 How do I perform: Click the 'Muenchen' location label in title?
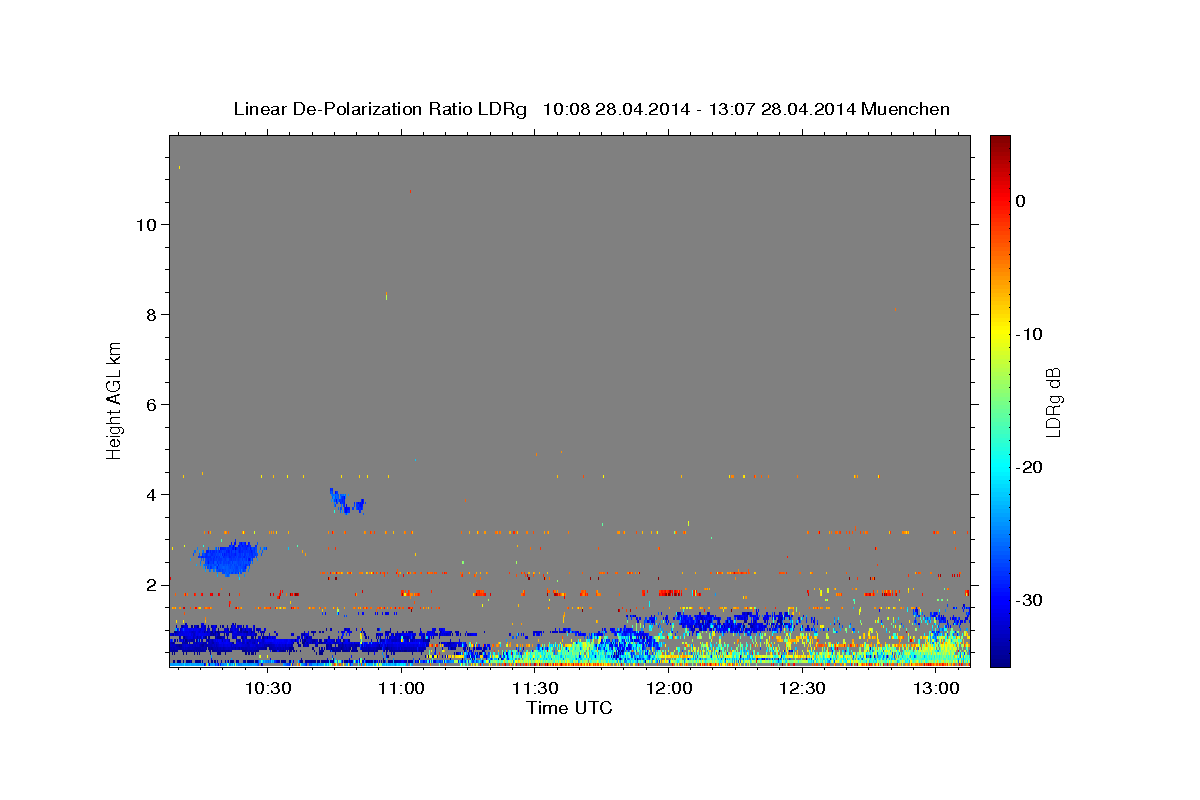coord(905,109)
